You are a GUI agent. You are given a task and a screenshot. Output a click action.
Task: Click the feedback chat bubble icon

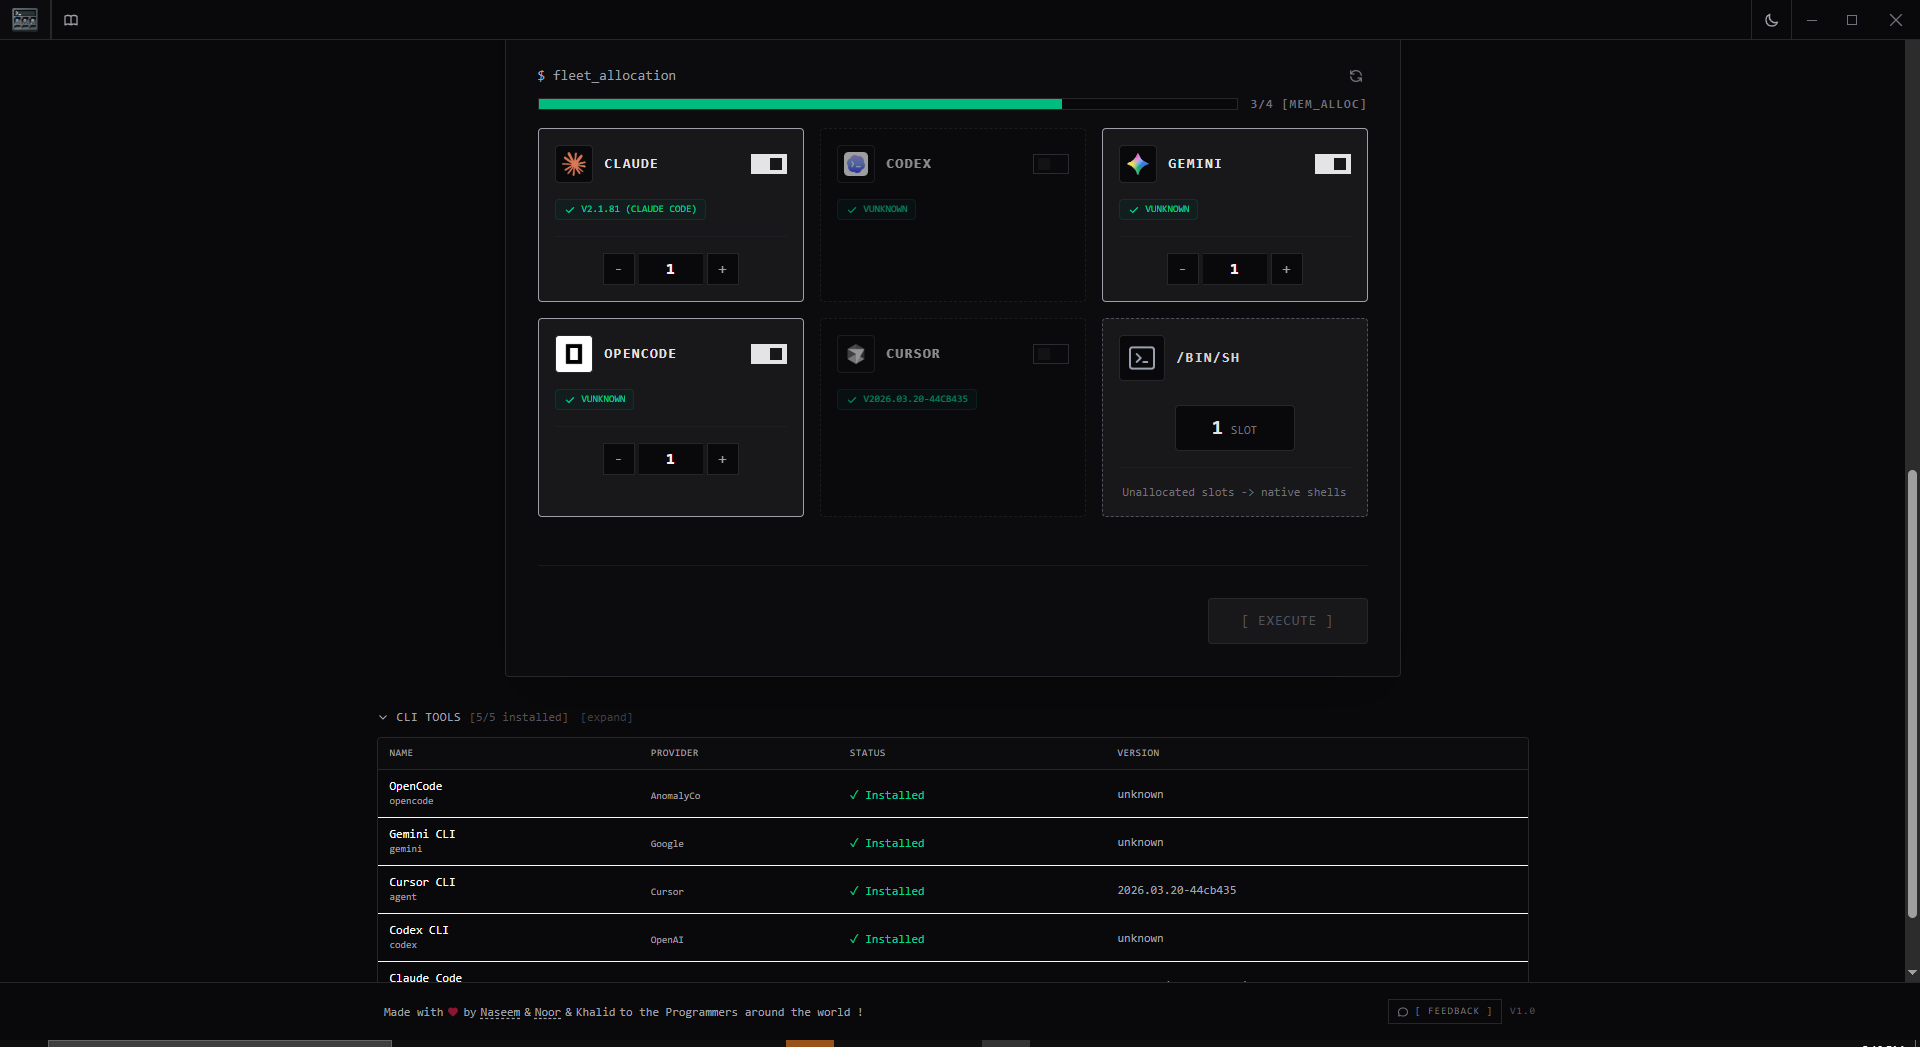(x=1403, y=1012)
